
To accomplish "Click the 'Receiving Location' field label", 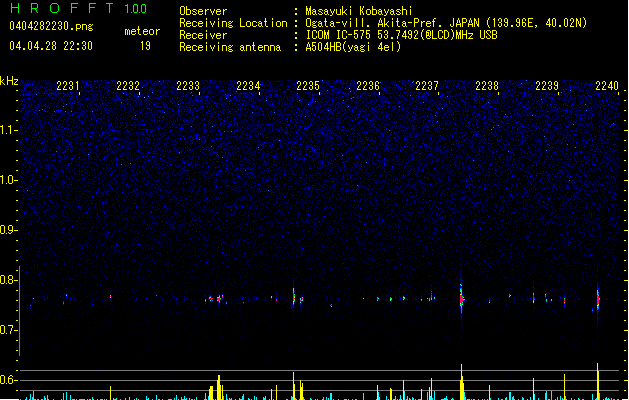I will [x=233, y=23].
